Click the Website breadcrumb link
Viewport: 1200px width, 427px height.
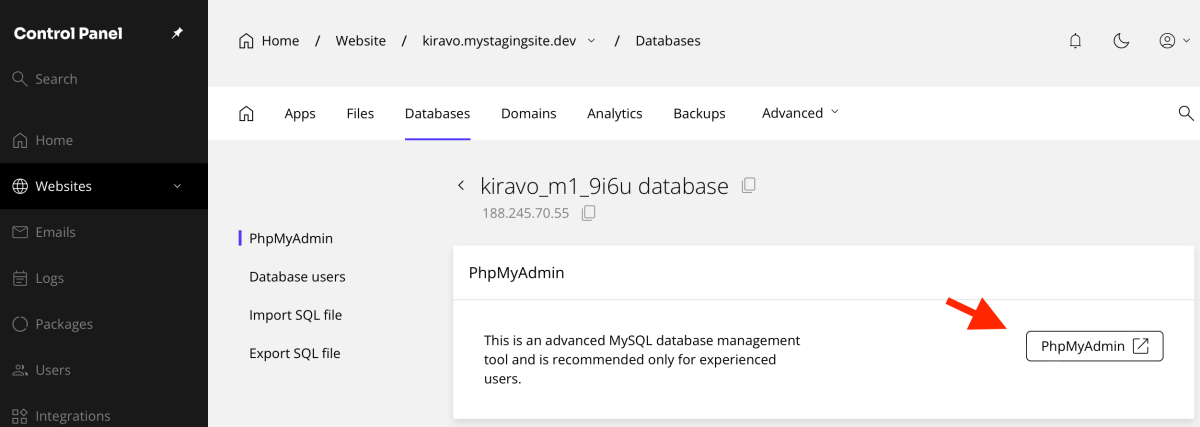click(361, 41)
